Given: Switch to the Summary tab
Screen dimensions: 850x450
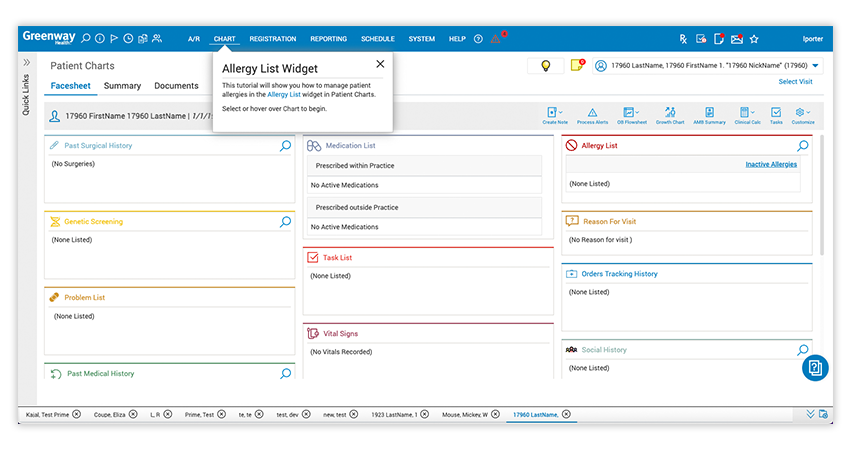Looking at the screenshot, I should coord(122,86).
